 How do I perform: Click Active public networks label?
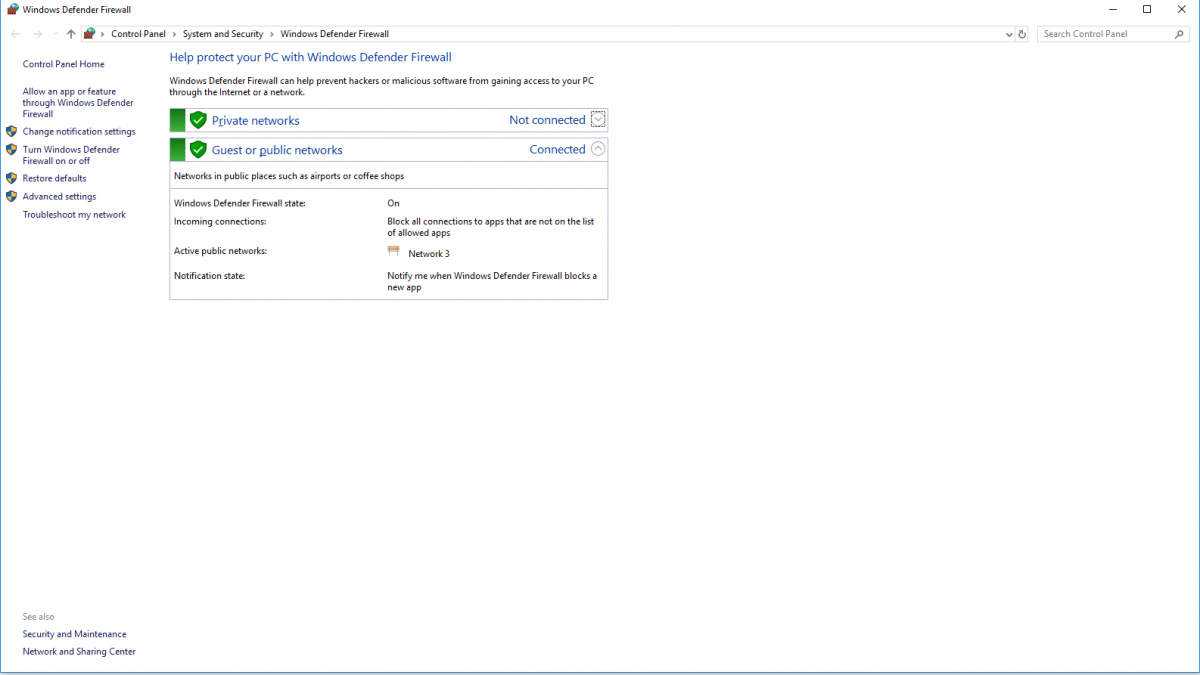click(221, 252)
